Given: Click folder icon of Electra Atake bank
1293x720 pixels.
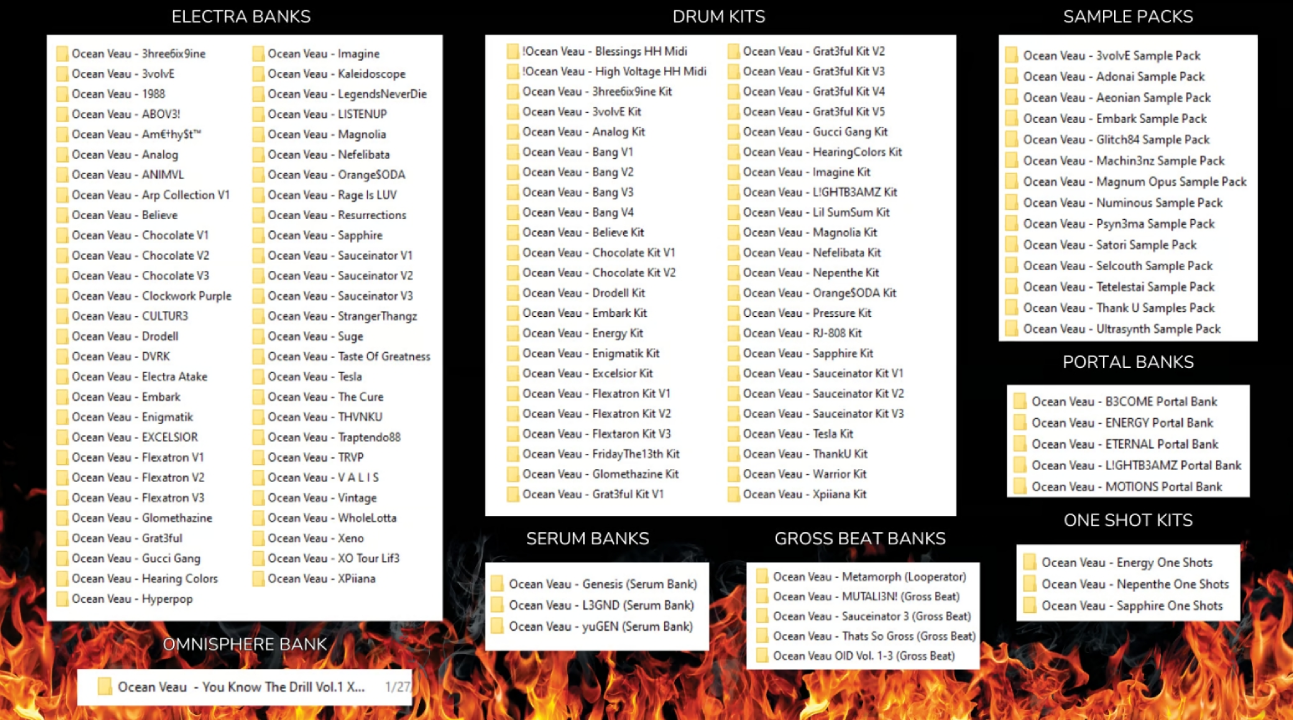Looking at the screenshot, I should coord(61,377).
